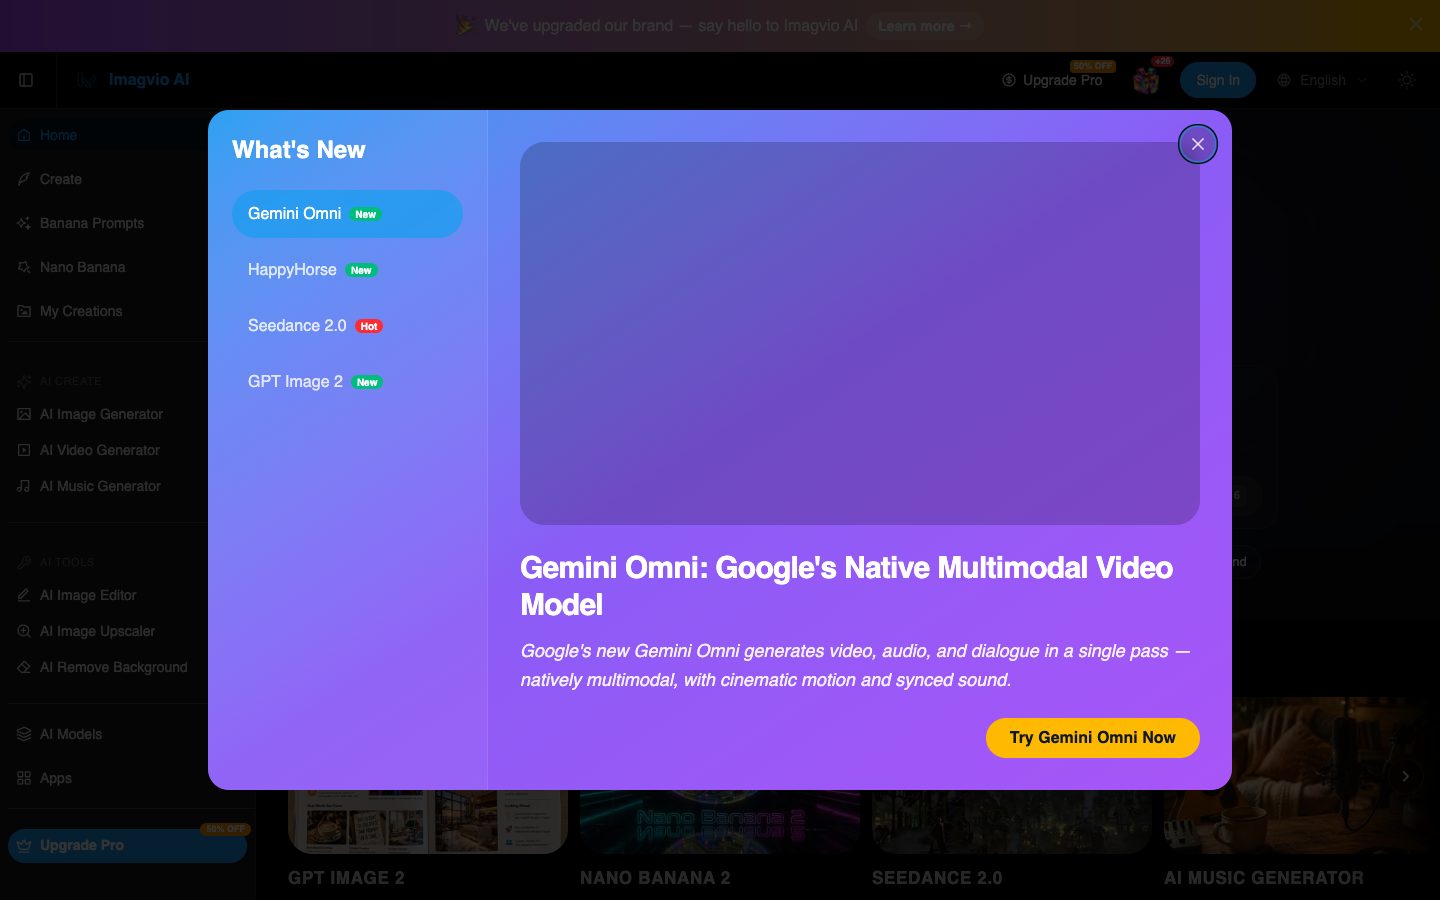Click Try Gemini Omni Now button
Screen dimensions: 1440x900
(1092, 738)
